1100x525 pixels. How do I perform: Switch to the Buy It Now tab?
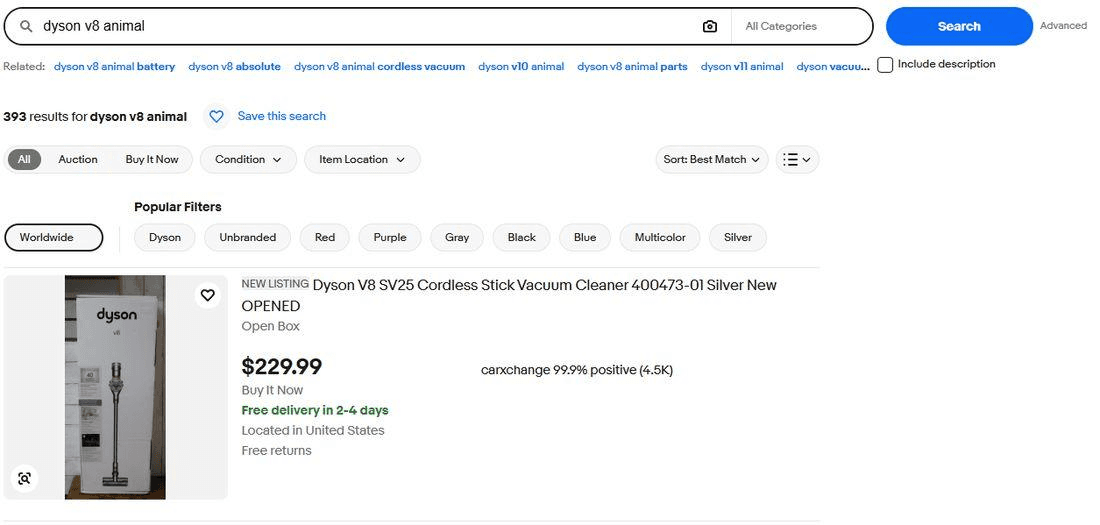pyautogui.click(x=152, y=160)
